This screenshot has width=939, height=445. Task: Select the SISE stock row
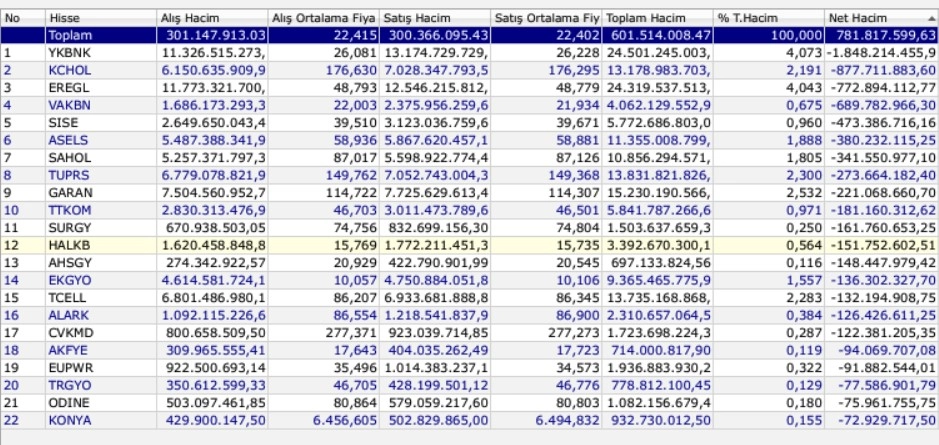[x=470, y=123]
